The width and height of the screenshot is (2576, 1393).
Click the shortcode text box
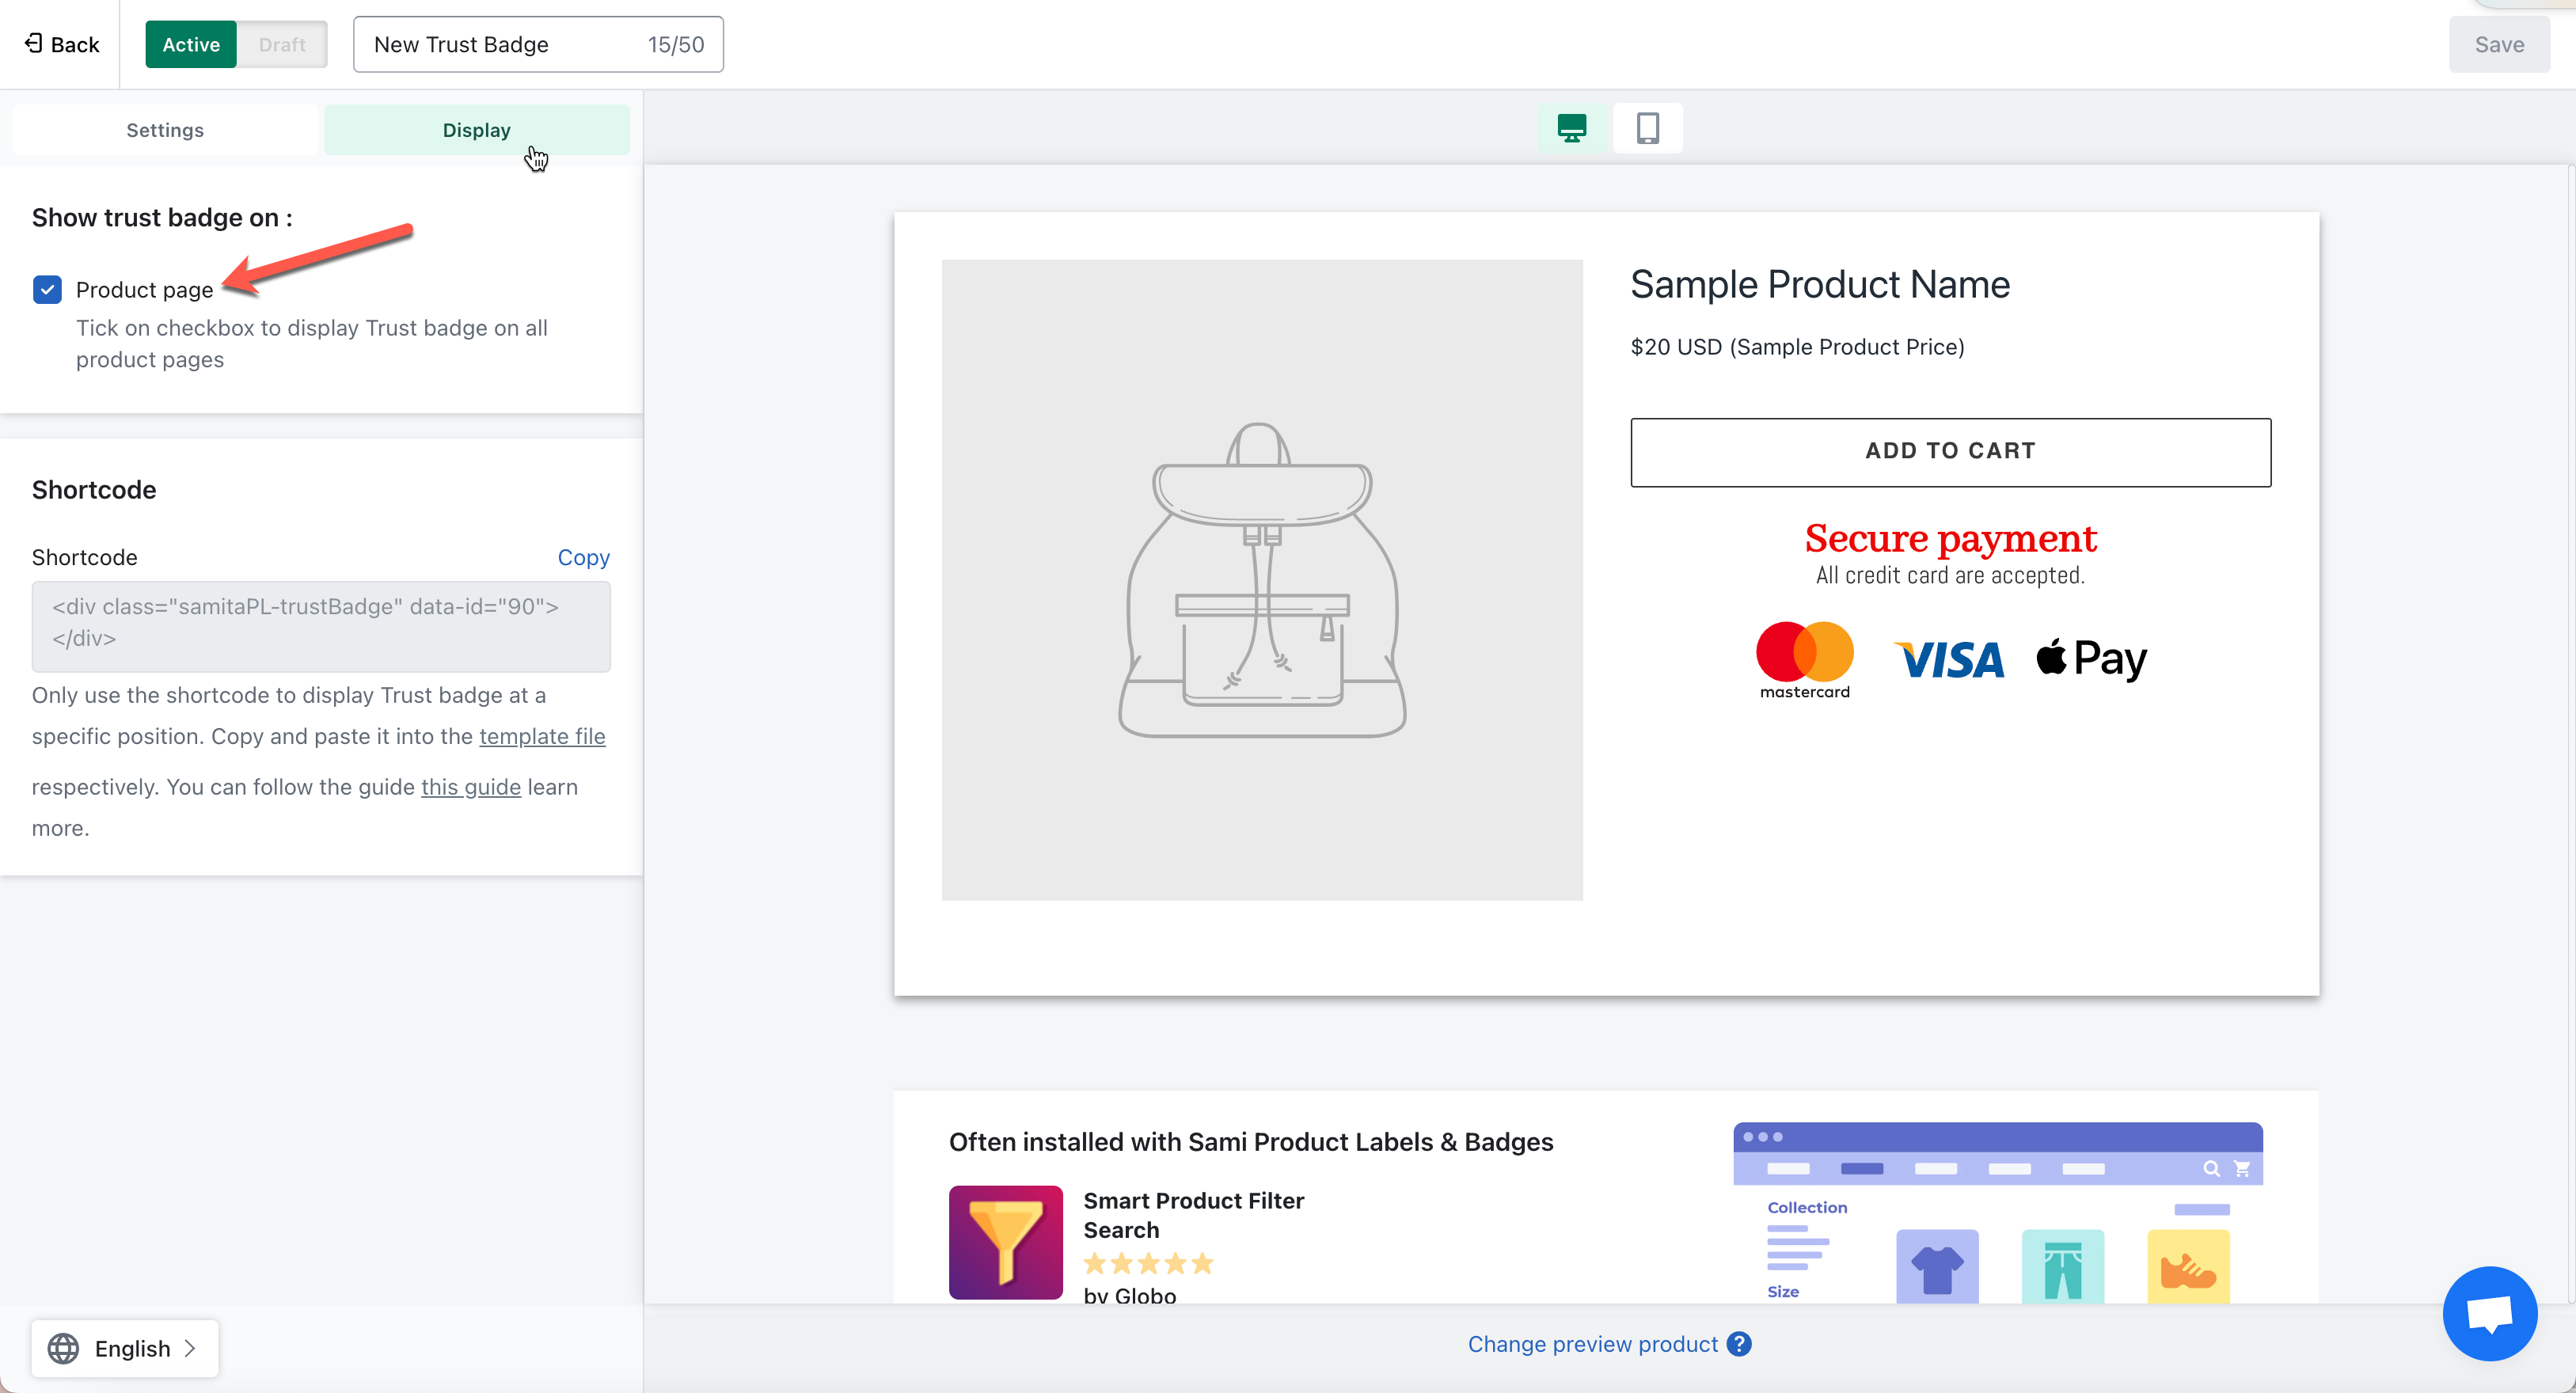[x=321, y=626]
